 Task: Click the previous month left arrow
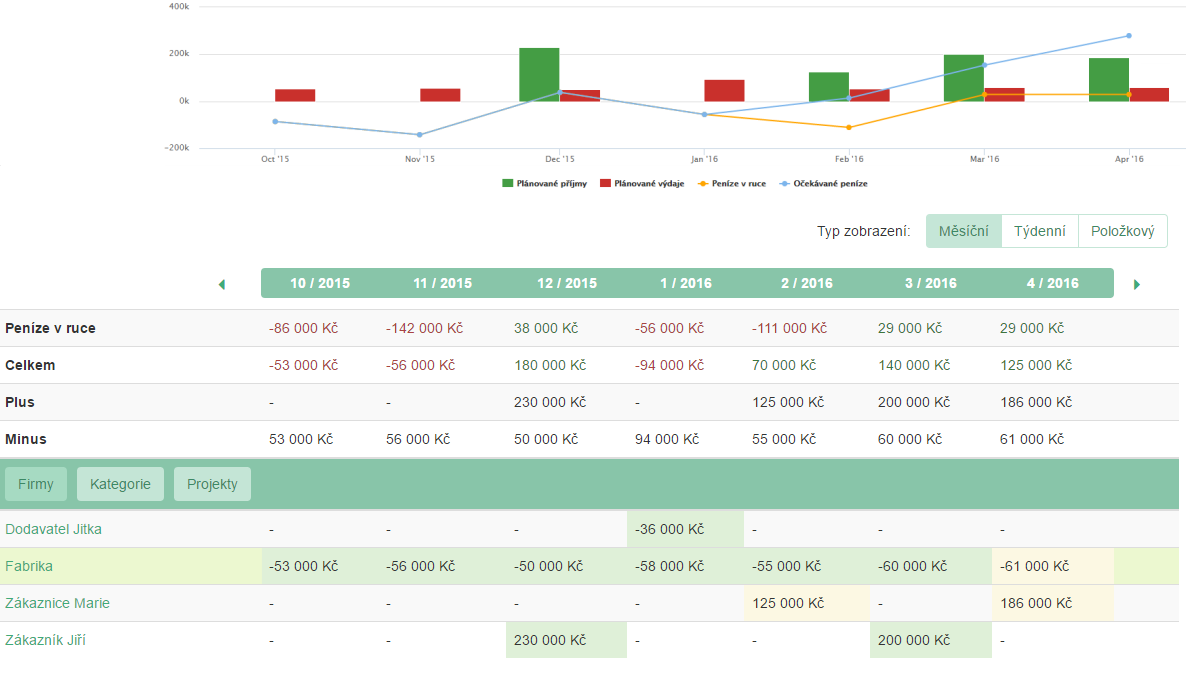click(x=221, y=284)
